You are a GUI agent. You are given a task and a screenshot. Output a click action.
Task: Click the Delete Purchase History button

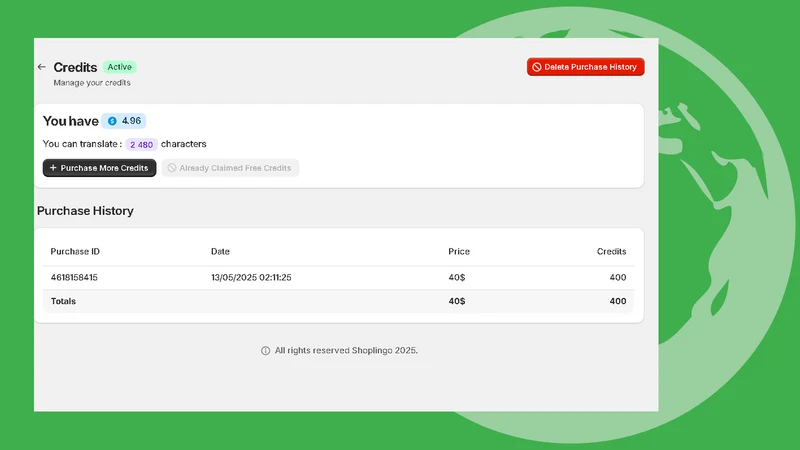coord(586,67)
